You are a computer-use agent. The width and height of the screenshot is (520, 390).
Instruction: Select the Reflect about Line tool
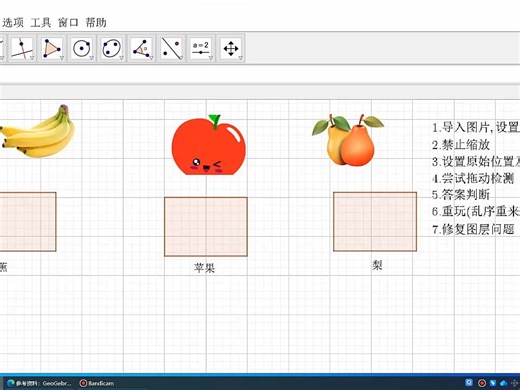coord(171,48)
